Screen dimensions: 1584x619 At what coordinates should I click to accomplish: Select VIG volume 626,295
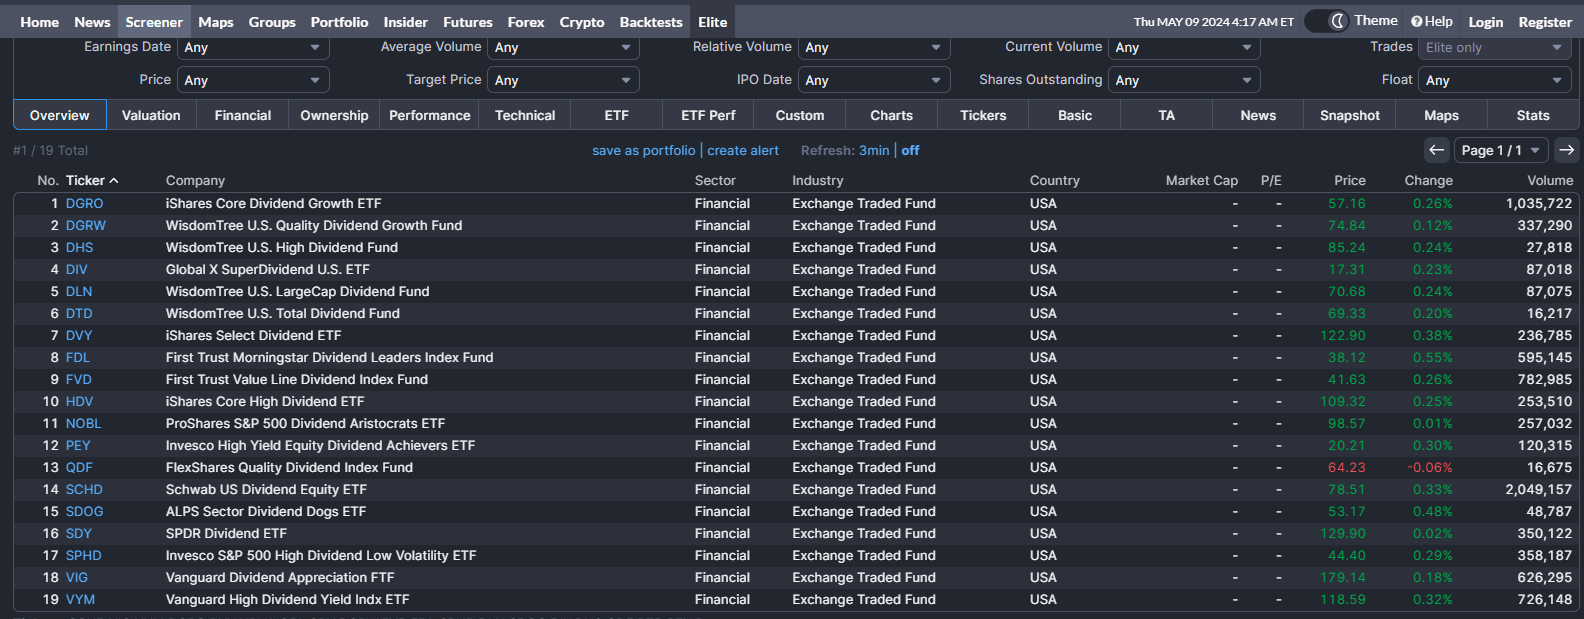tap(1545, 577)
